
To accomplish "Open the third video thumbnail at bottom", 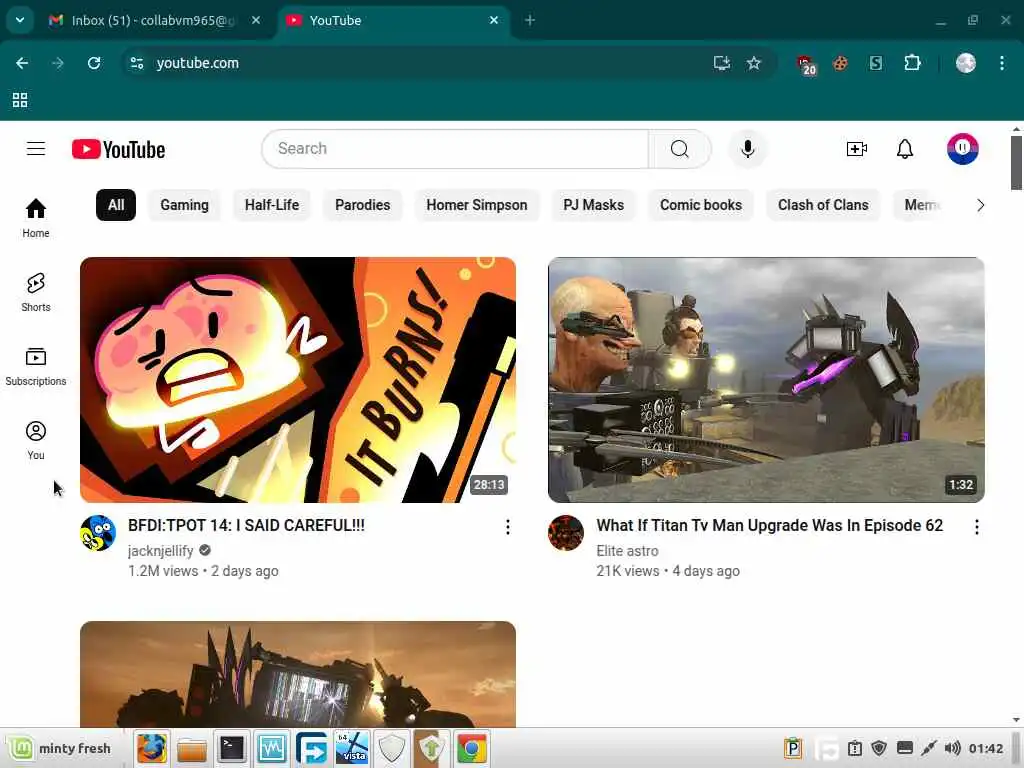I will pos(298,674).
